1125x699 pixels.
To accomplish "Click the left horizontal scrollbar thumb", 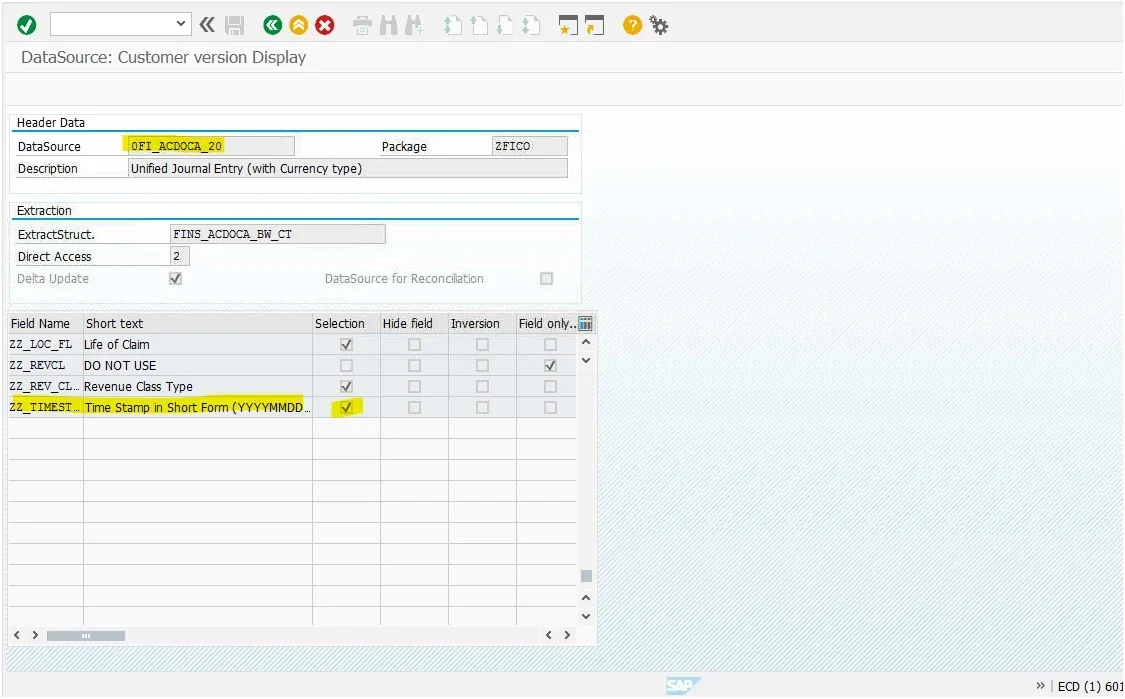I will [86, 636].
